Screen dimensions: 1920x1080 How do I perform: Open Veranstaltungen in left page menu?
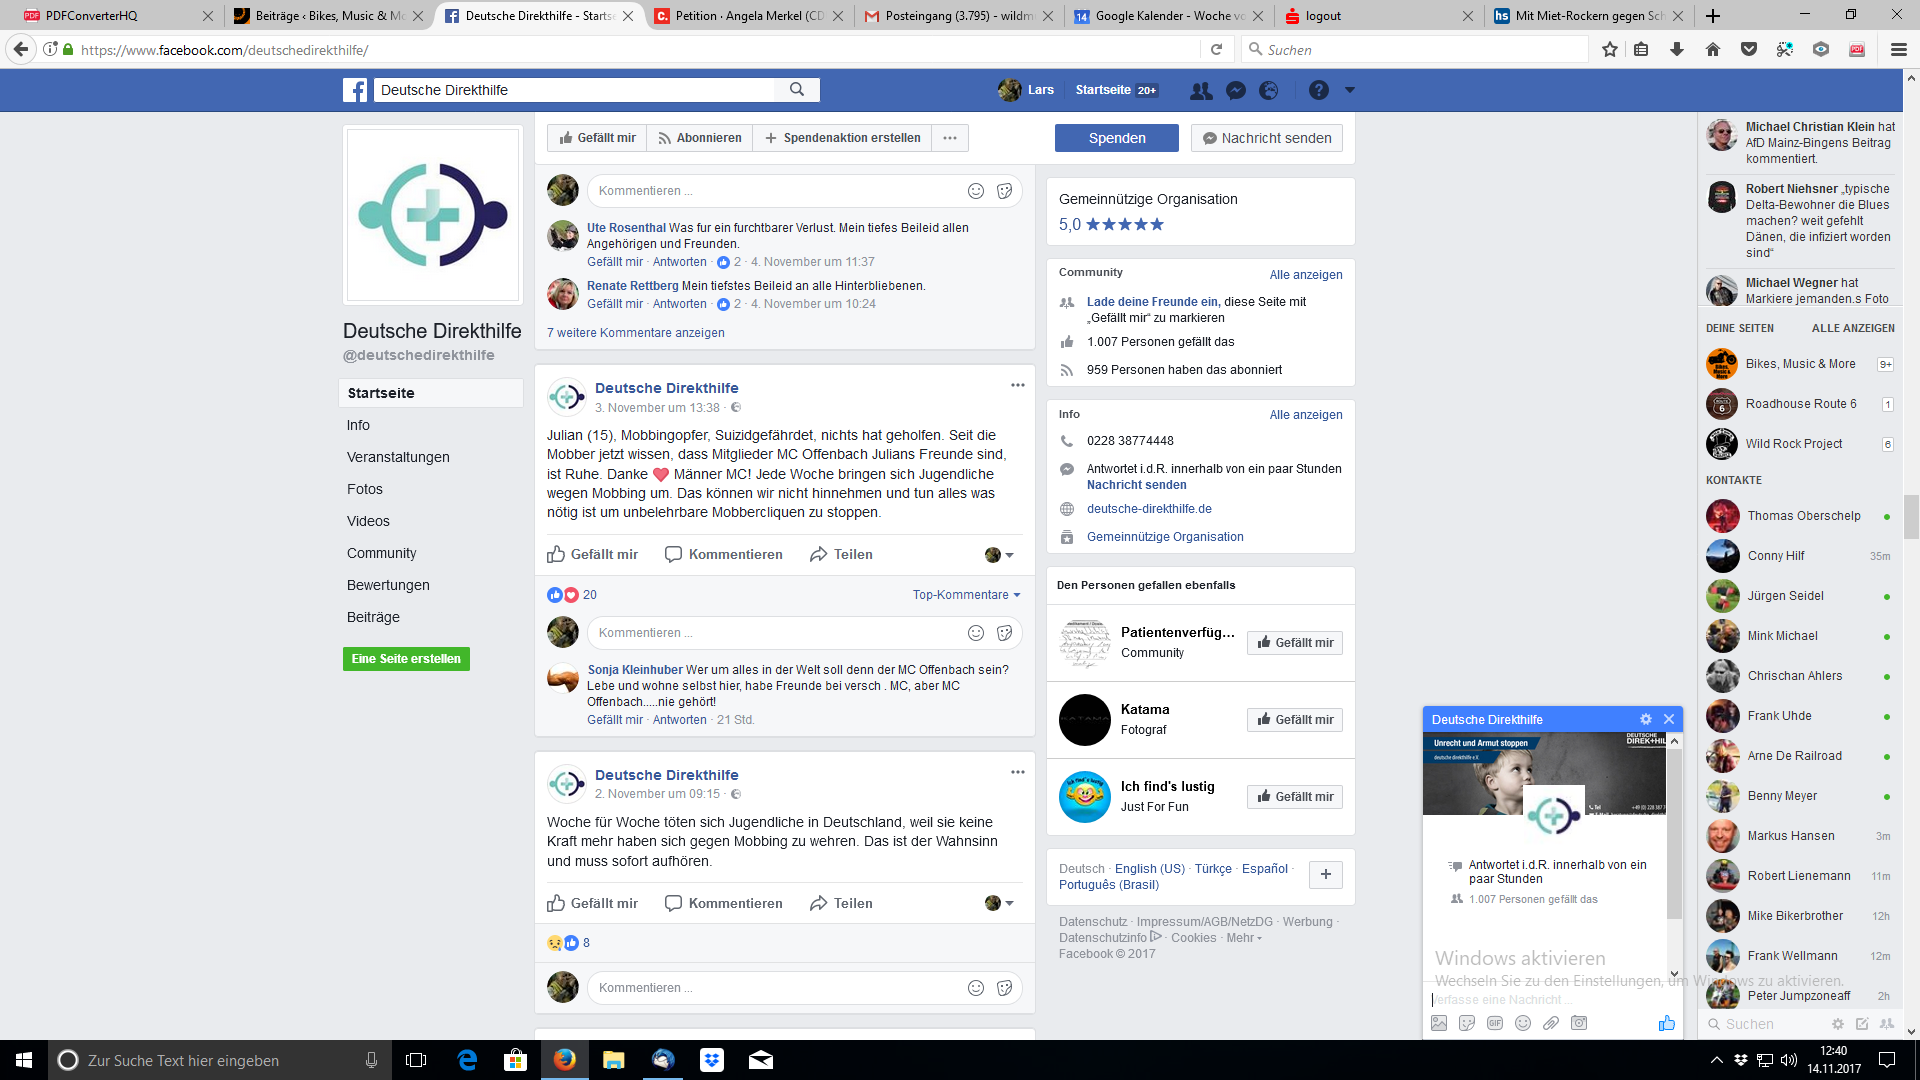[398, 457]
